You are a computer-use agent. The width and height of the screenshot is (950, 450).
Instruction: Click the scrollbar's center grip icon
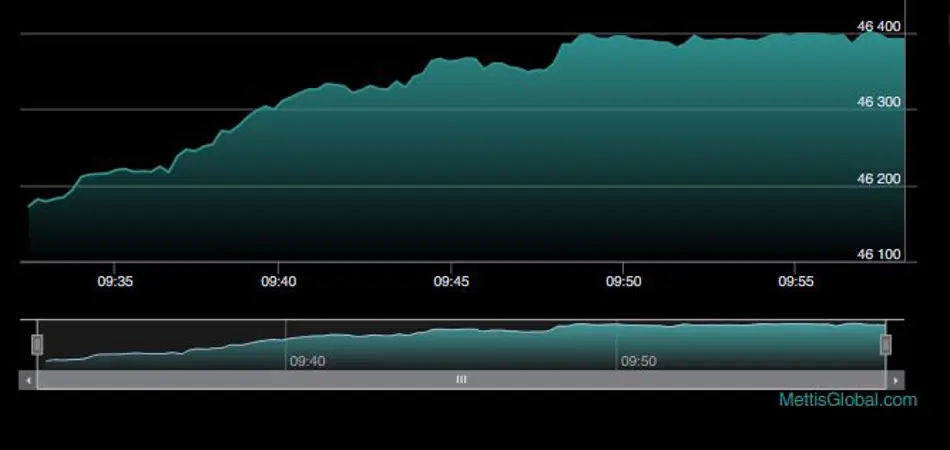[461, 380]
